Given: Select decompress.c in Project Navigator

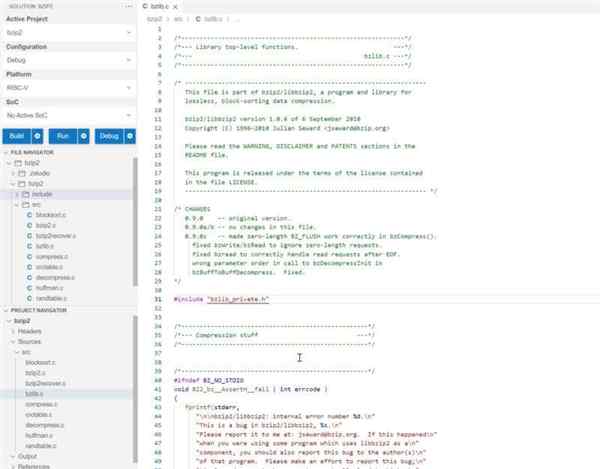Looking at the screenshot, I should point(44,425).
